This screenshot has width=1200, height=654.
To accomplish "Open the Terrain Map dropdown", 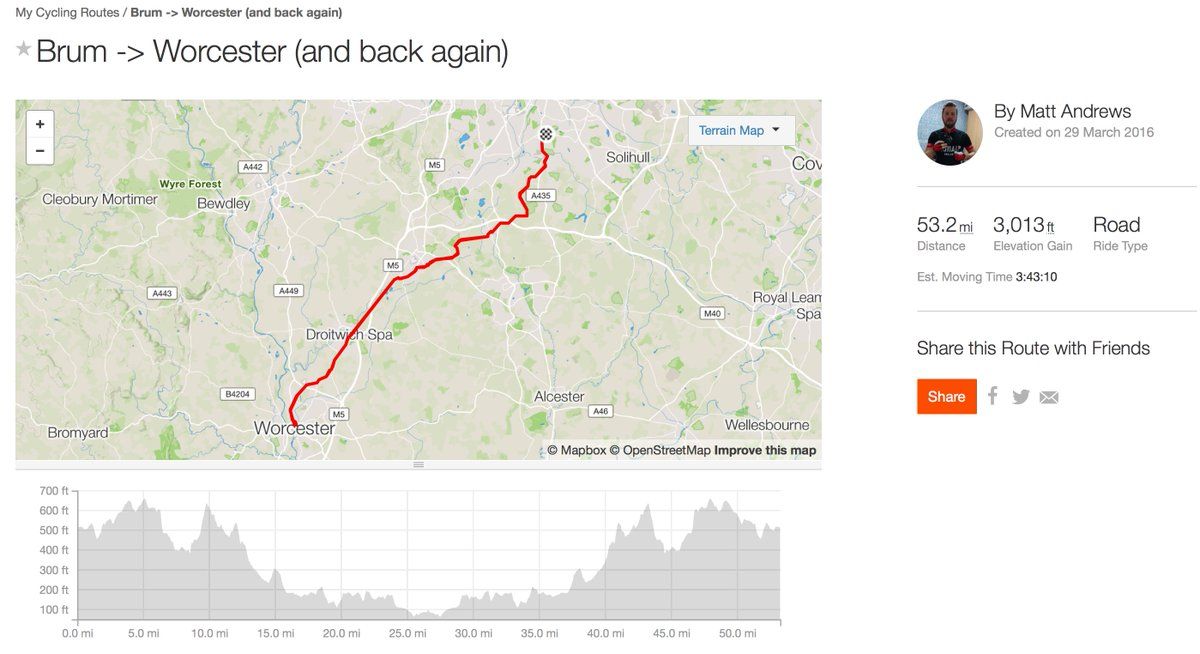I will click(x=740, y=130).
